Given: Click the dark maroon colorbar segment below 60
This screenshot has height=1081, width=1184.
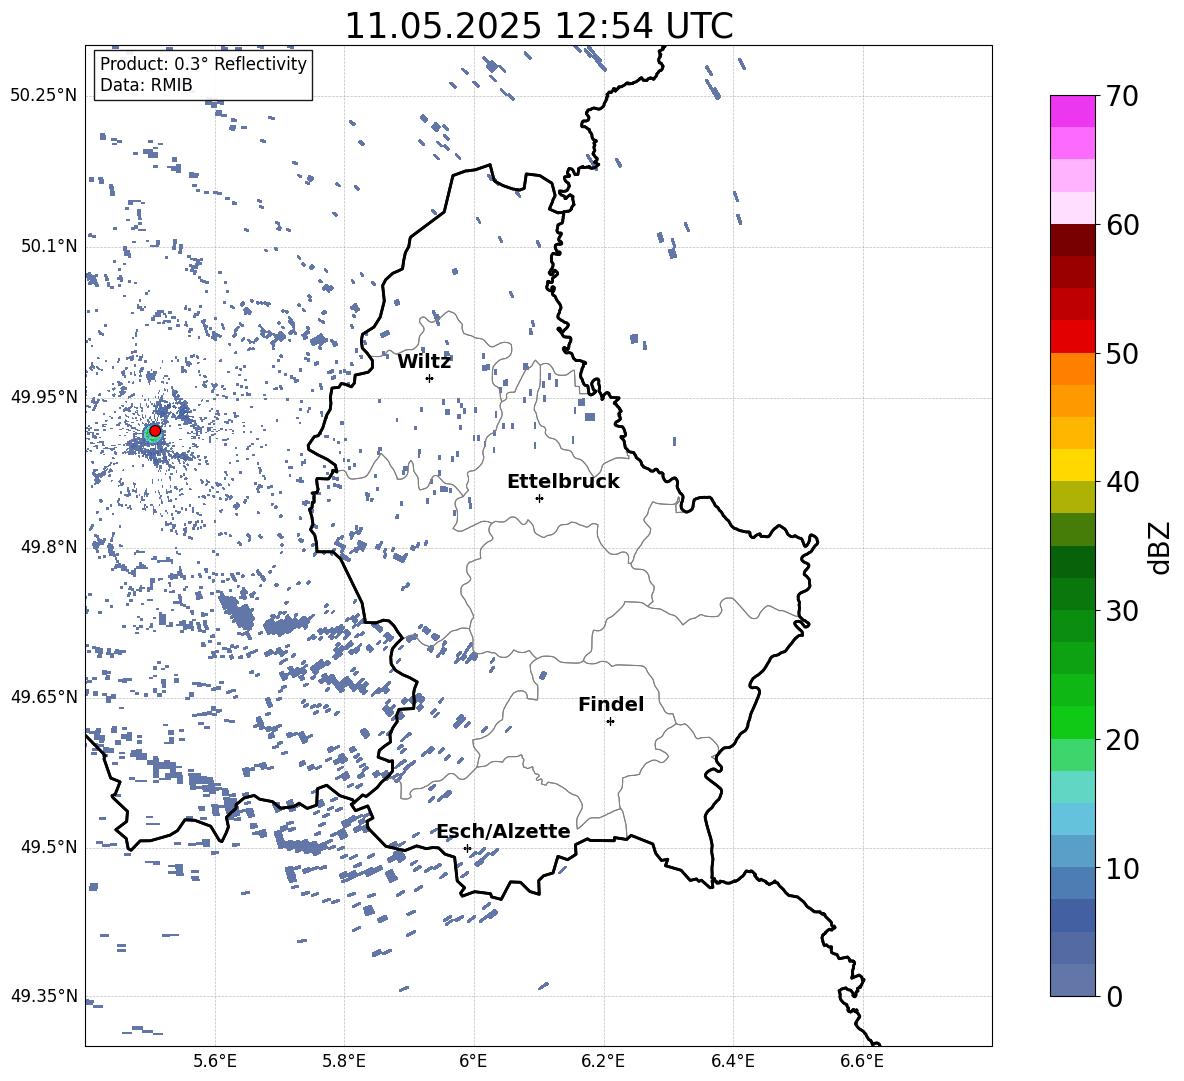Looking at the screenshot, I should 1072,240.
